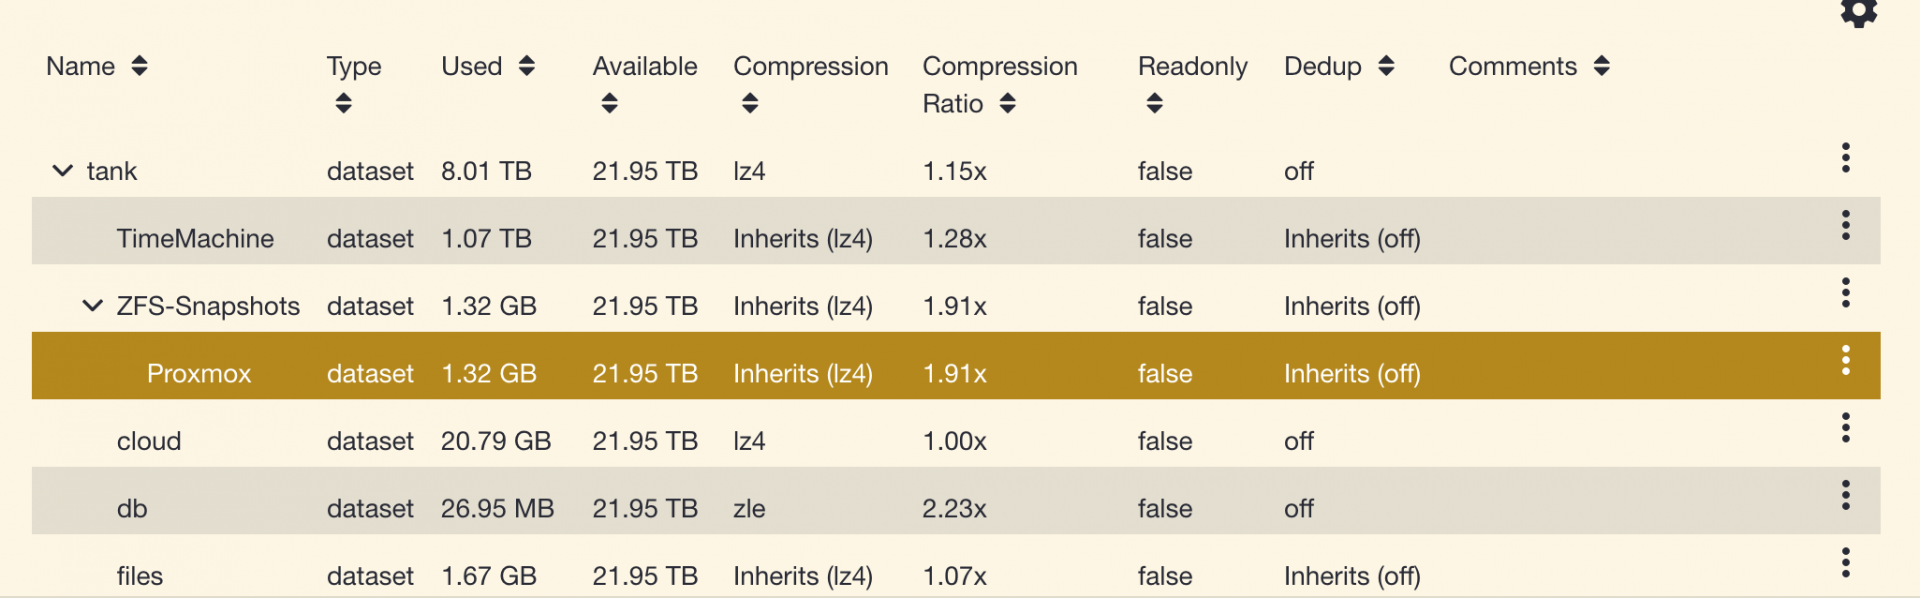This screenshot has width=1920, height=598.
Task: Open the three-dot menu for ZFS-Snapshots
Action: click(x=1845, y=293)
